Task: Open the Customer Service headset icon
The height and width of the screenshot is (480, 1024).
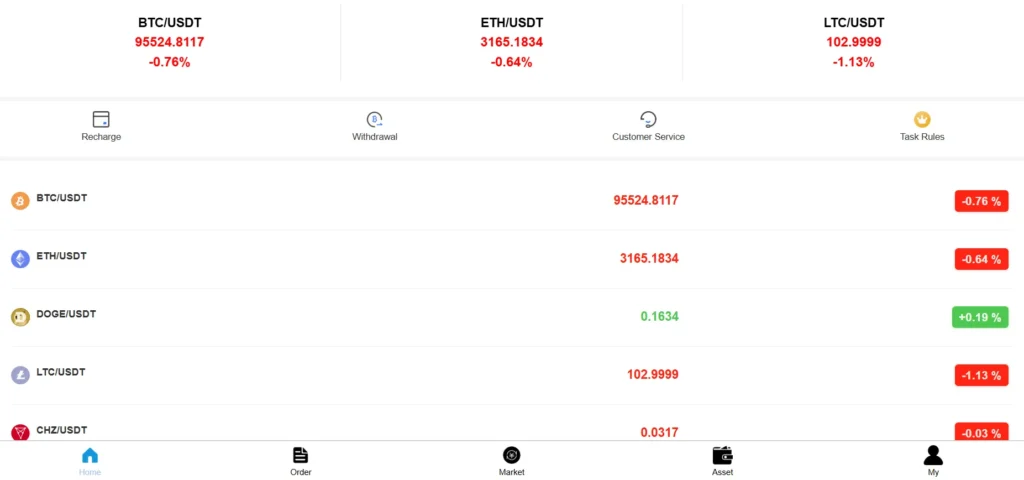Action: click(648, 119)
